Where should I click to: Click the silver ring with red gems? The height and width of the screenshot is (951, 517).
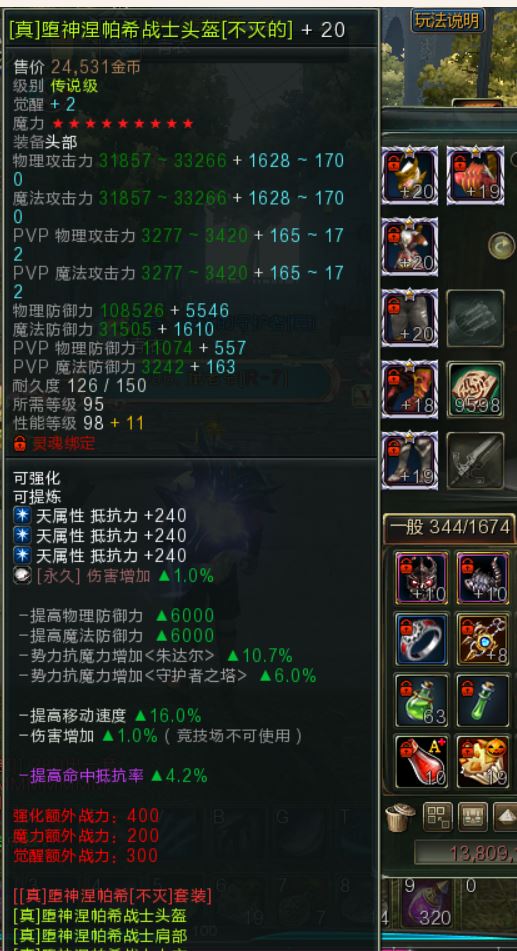click(x=422, y=639)
